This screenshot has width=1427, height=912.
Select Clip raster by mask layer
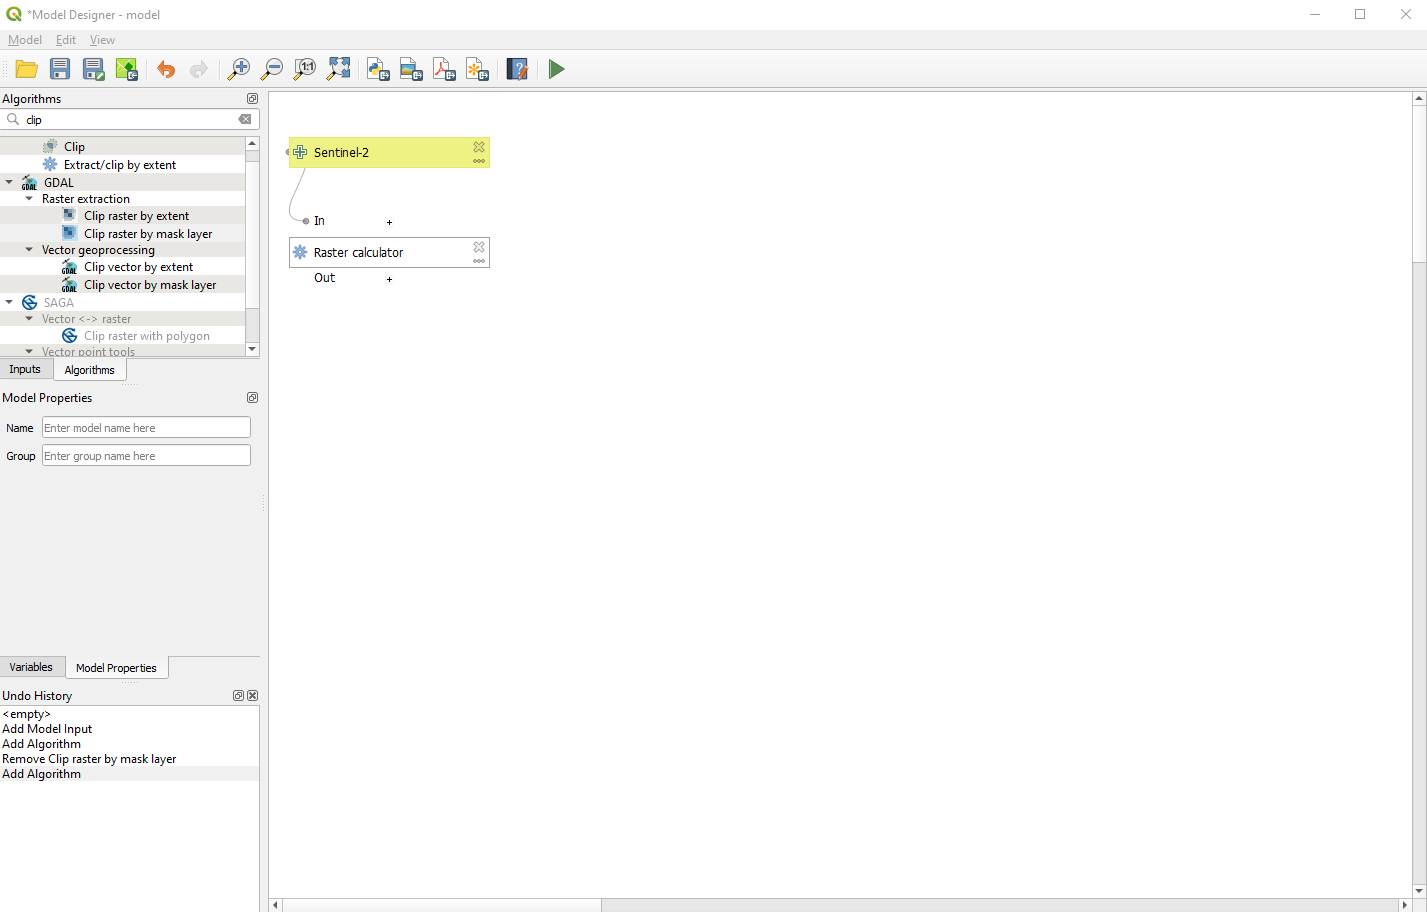point(148,234)
